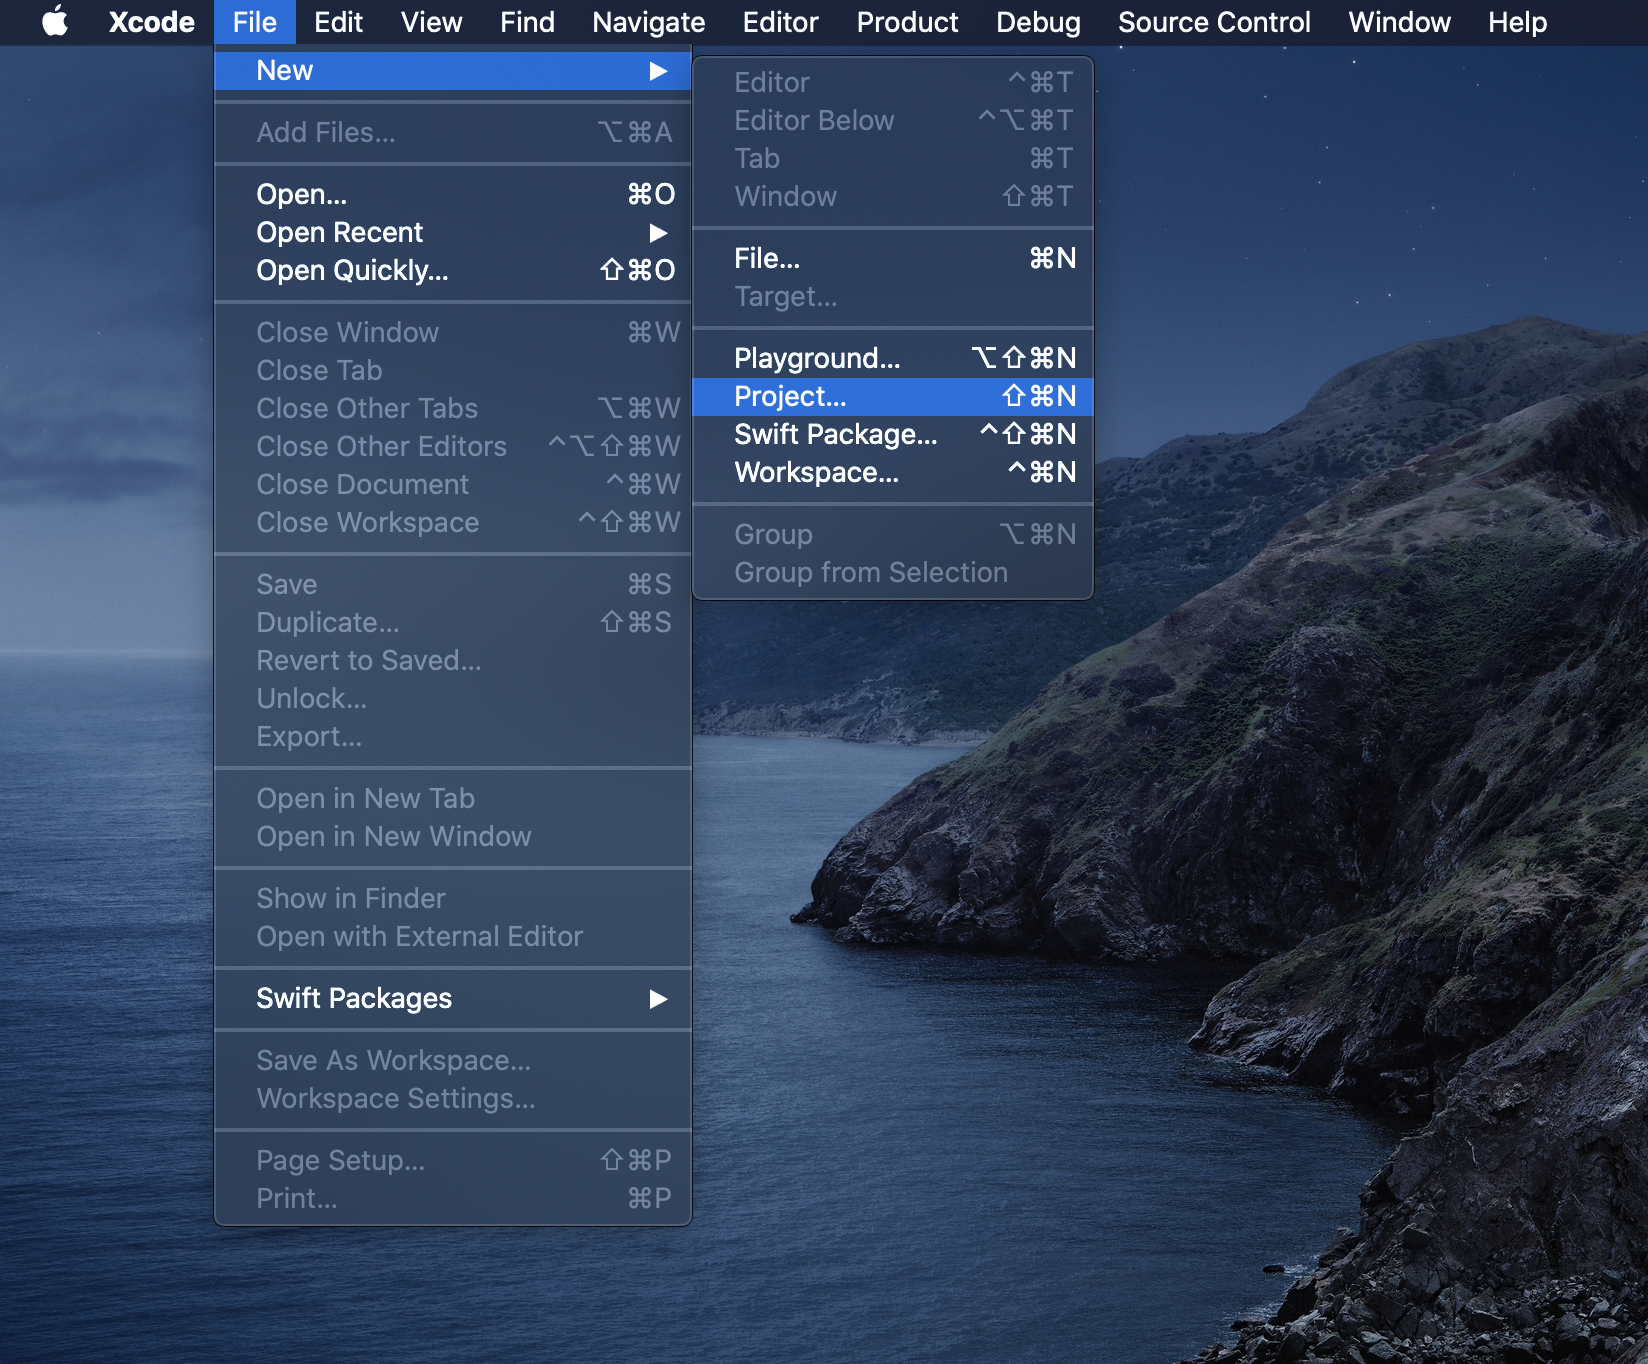Select Playground… in the New submenu

(x=893, y=359)
